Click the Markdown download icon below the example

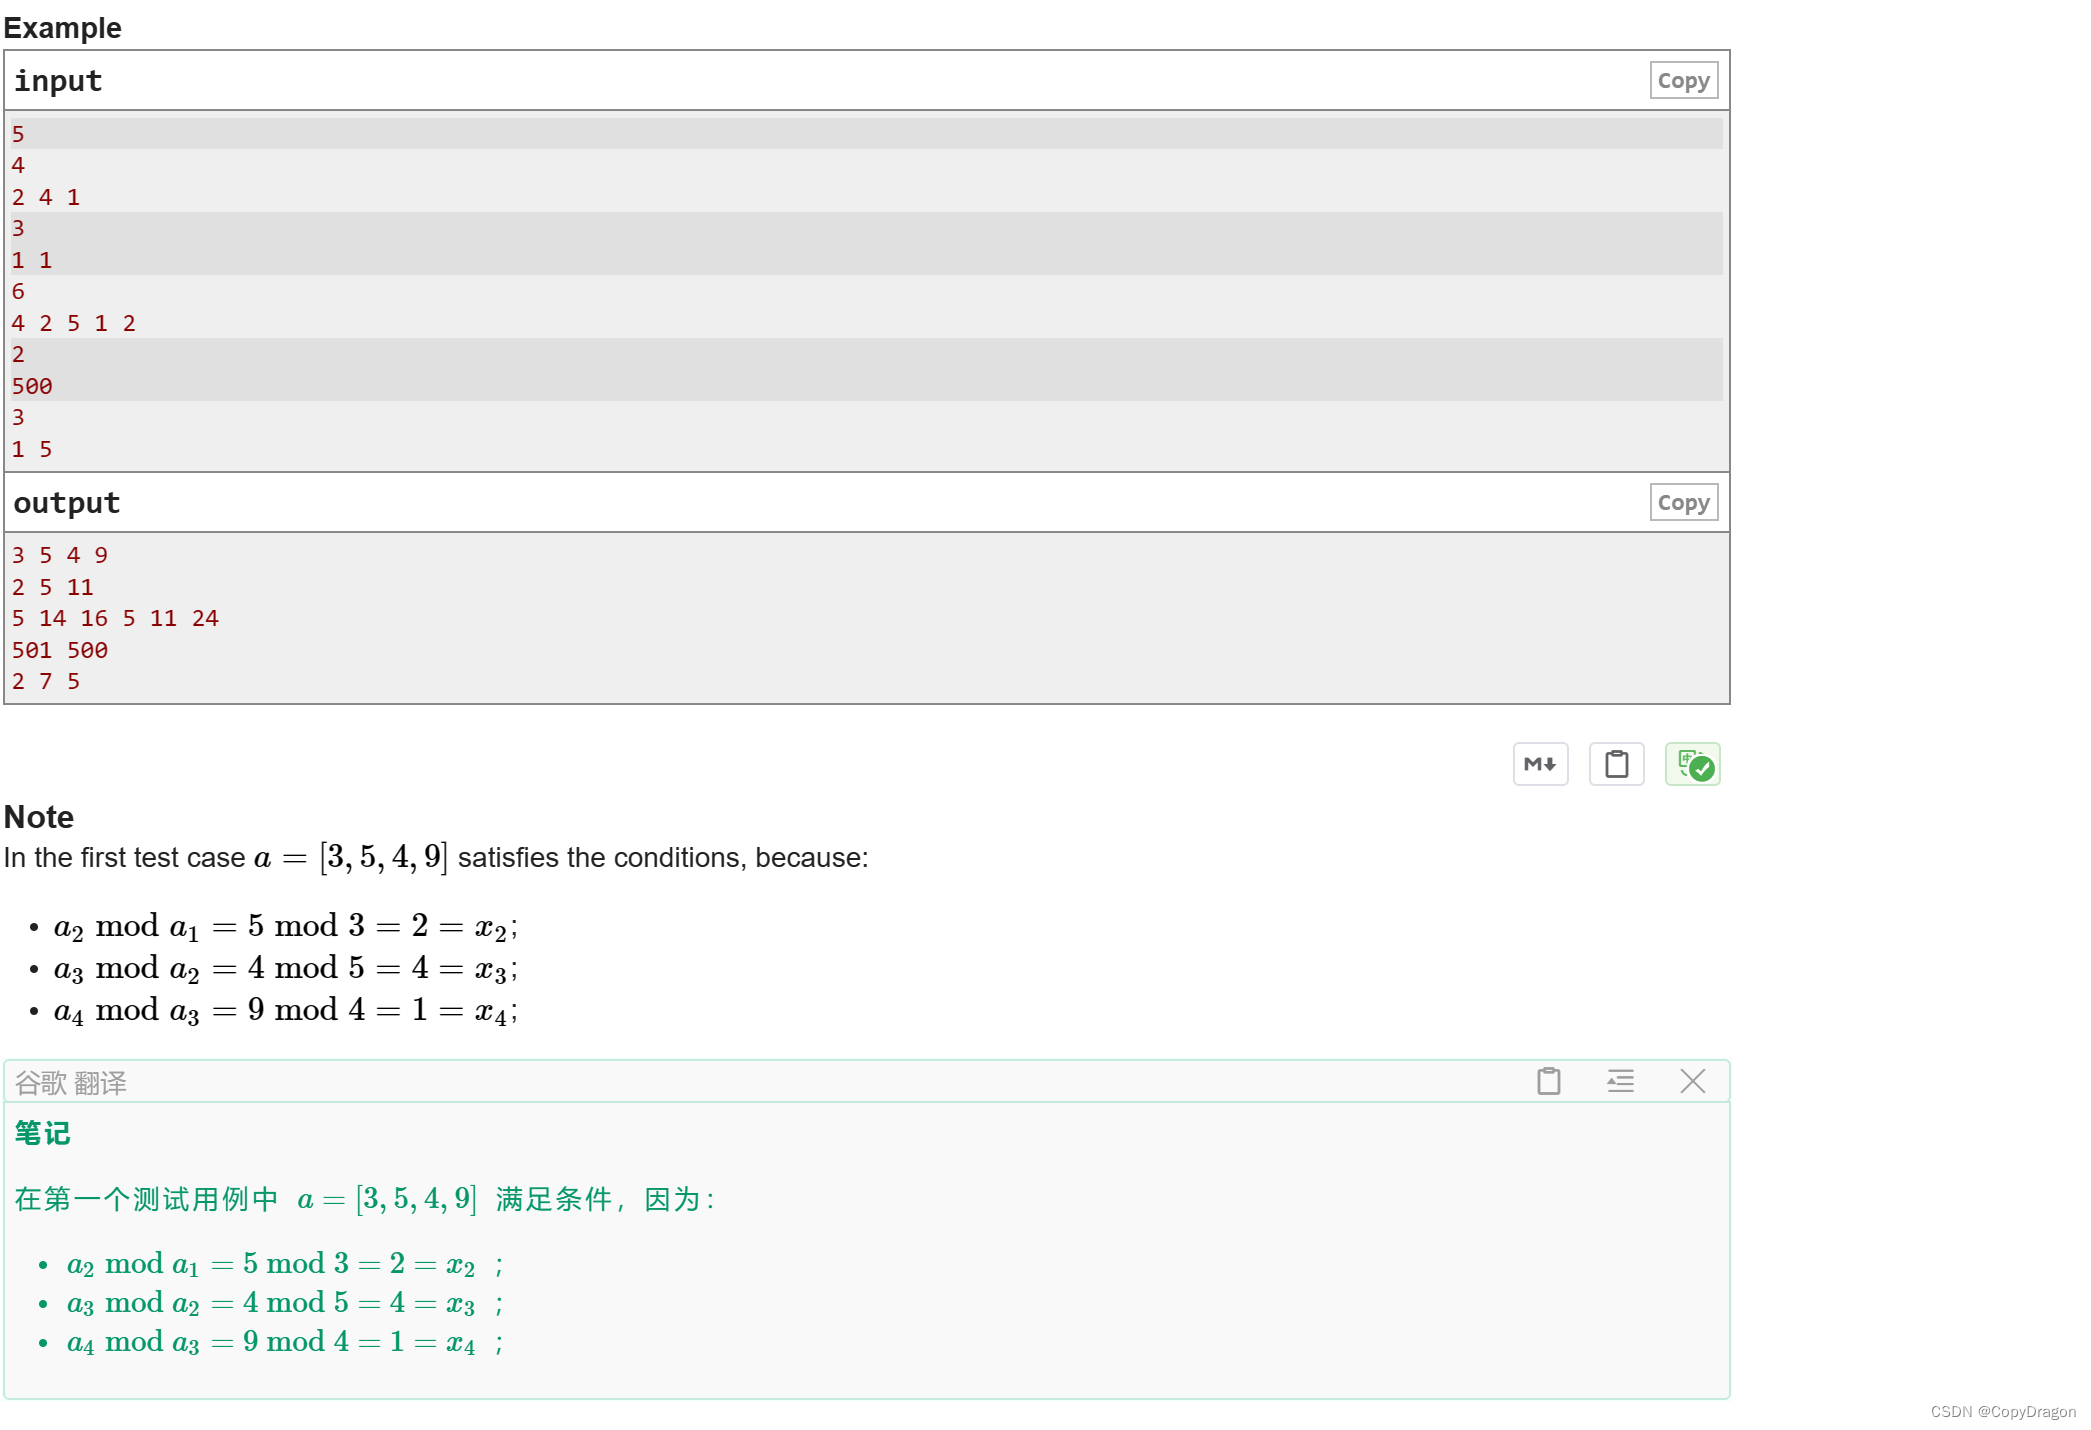(1539, 763)
